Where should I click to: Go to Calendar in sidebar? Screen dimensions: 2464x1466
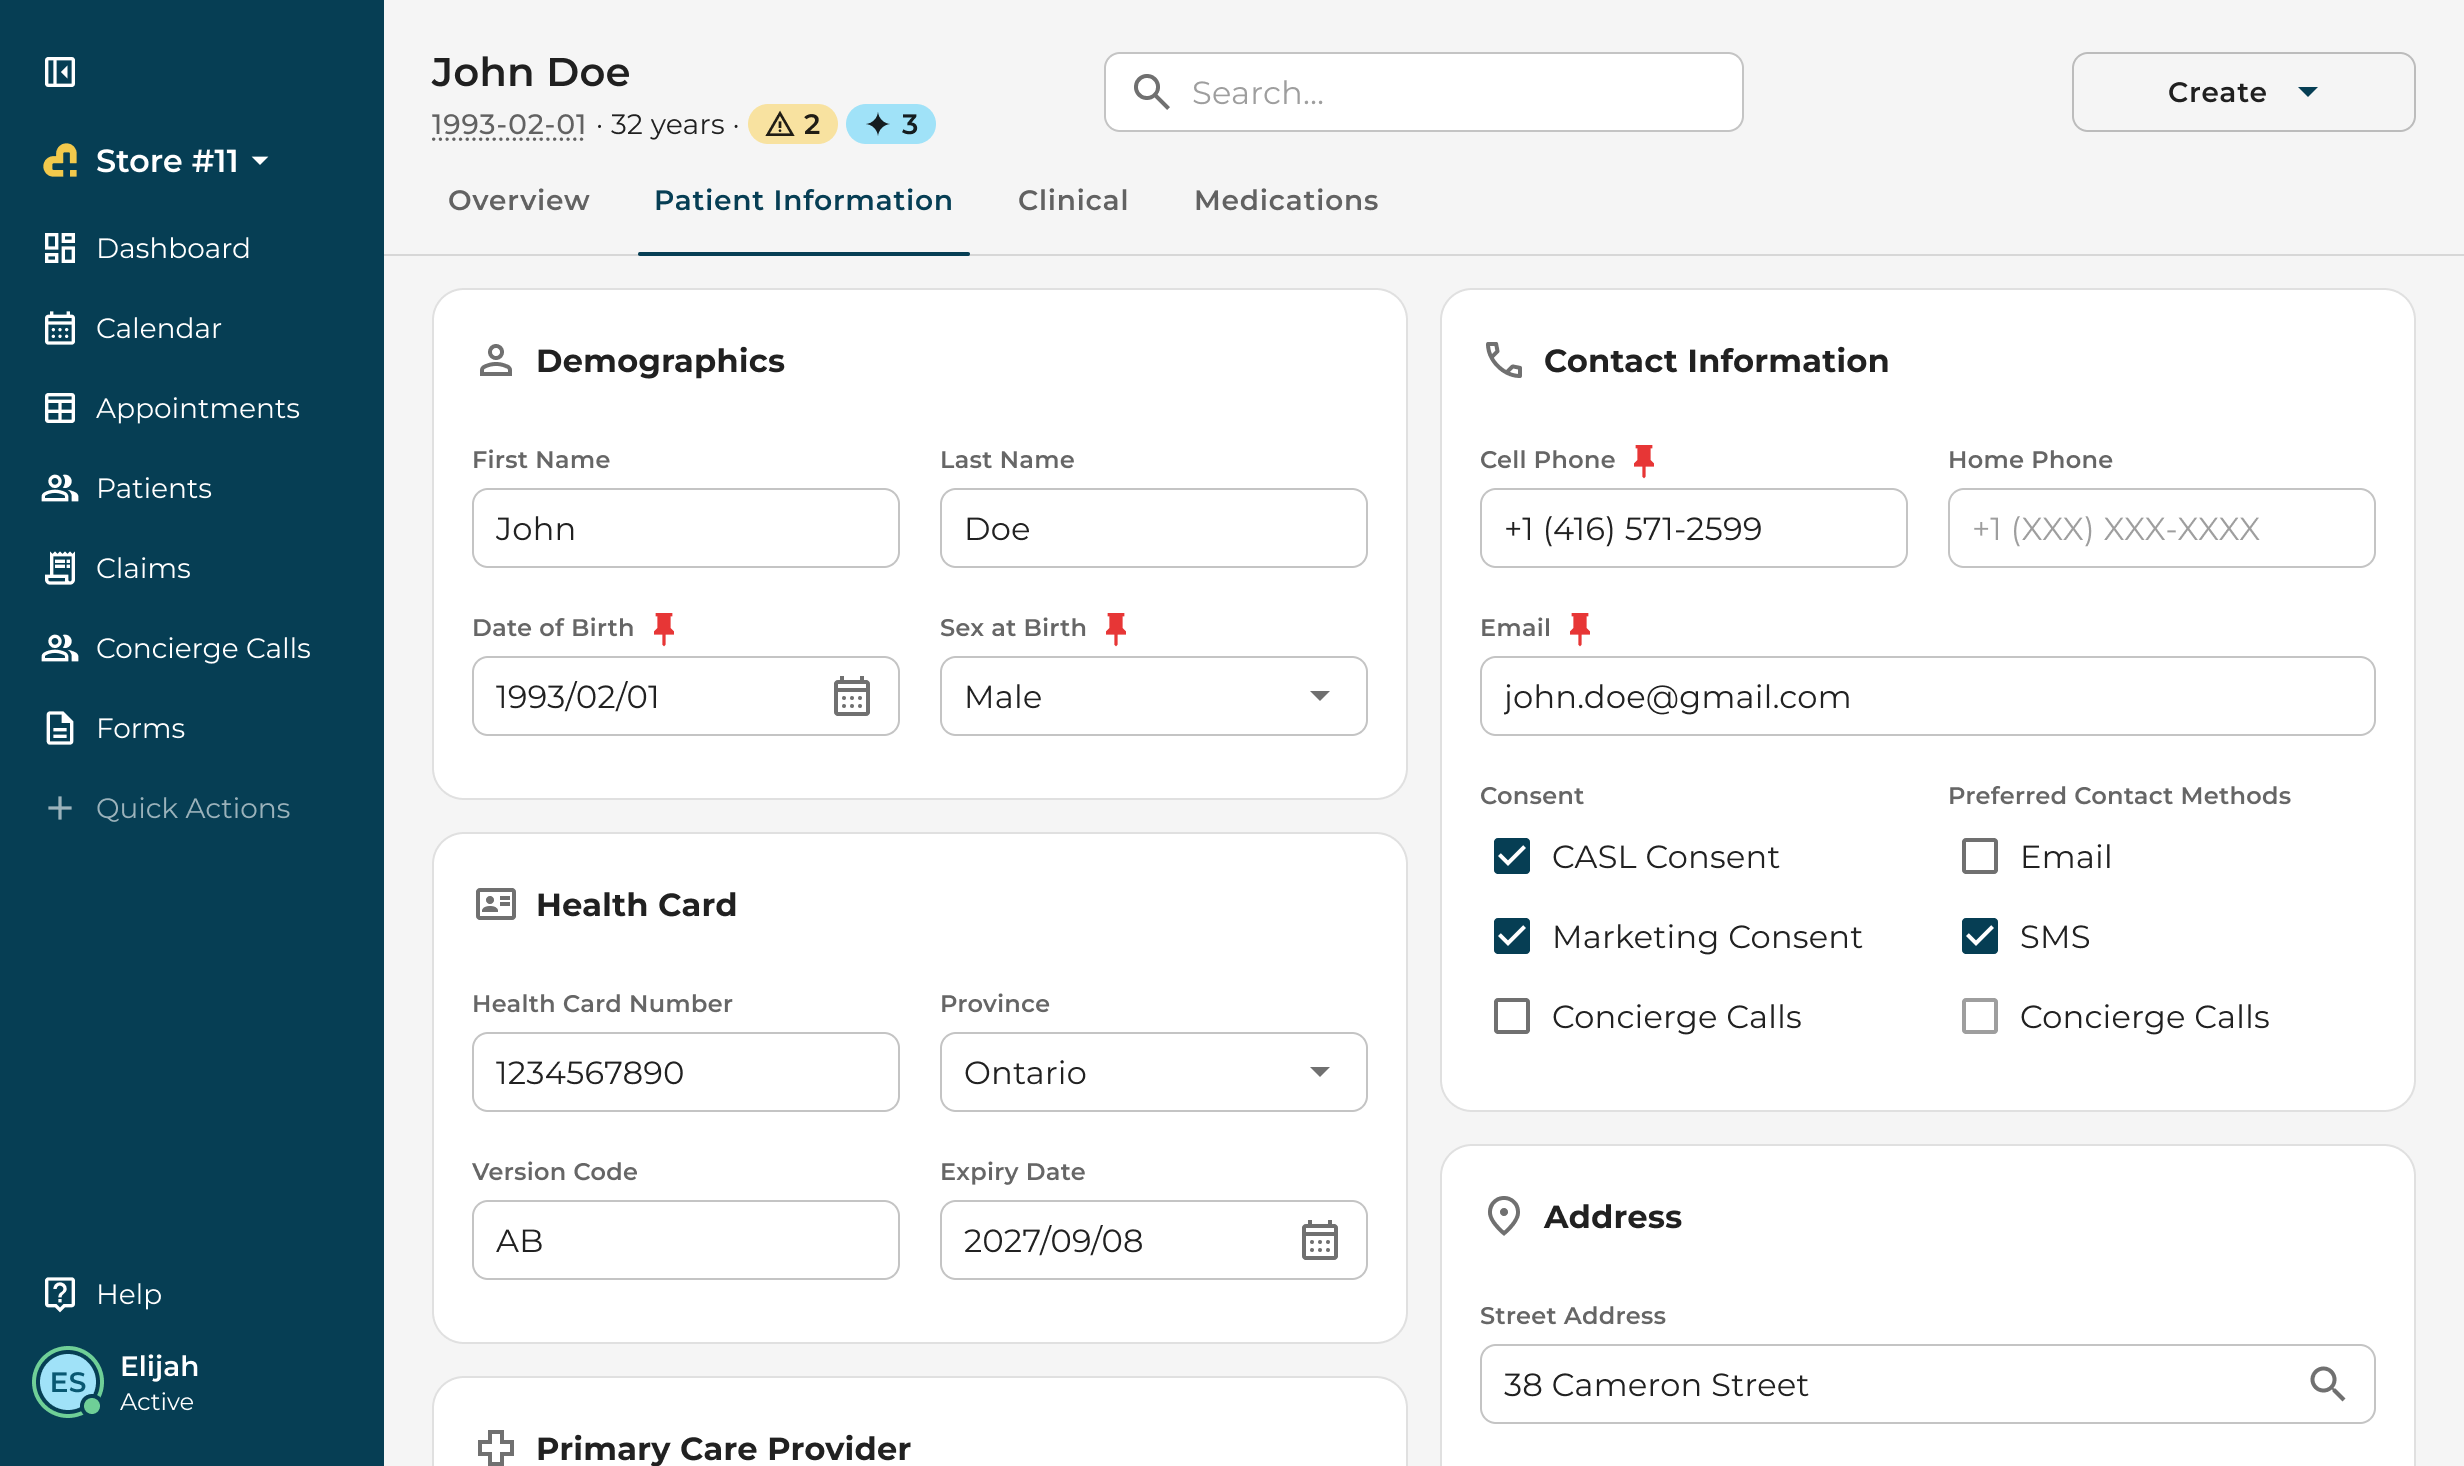(x=132, y=328)
